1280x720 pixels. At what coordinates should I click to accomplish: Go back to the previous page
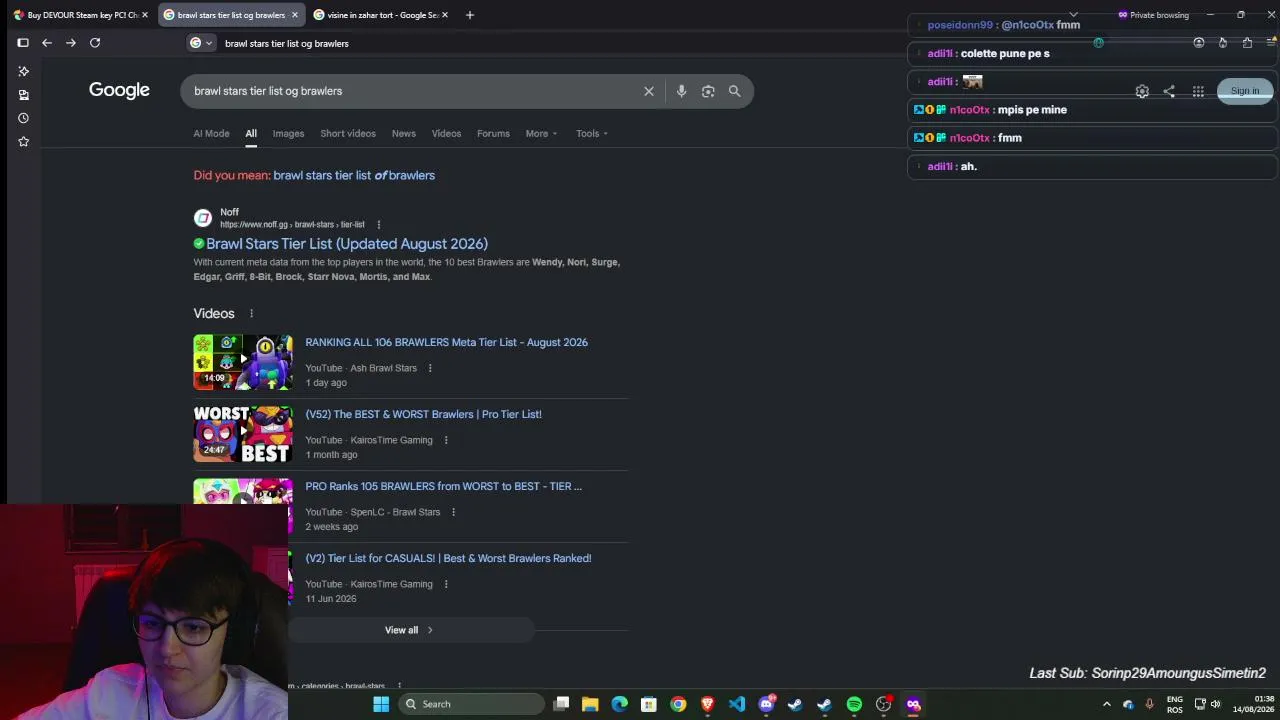pos(47,43)
